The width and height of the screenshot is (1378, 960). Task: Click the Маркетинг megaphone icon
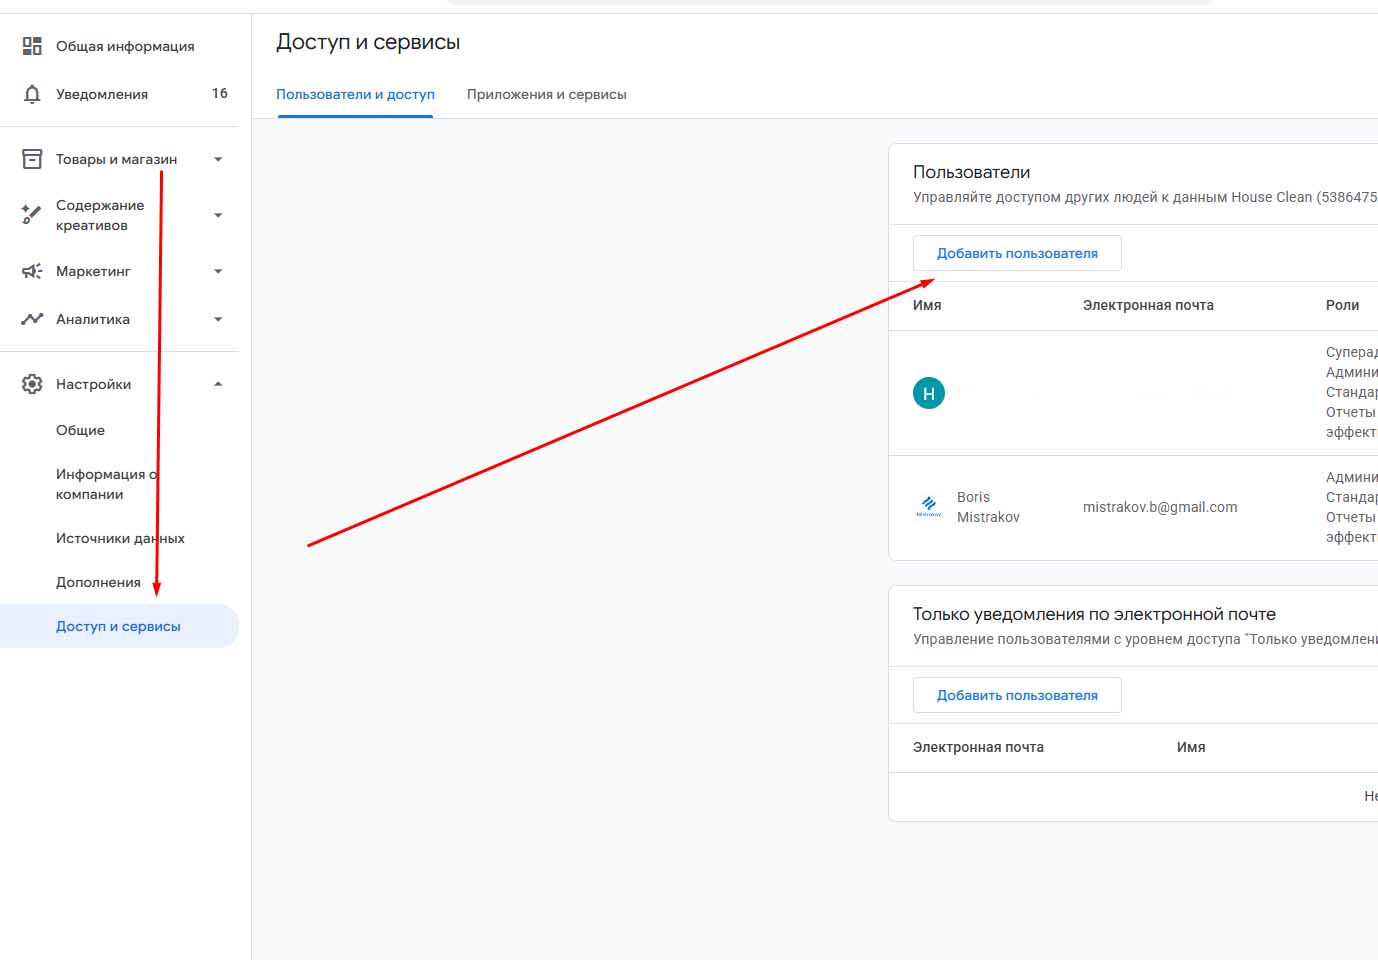pyautogui.click(x=32, y=271)
